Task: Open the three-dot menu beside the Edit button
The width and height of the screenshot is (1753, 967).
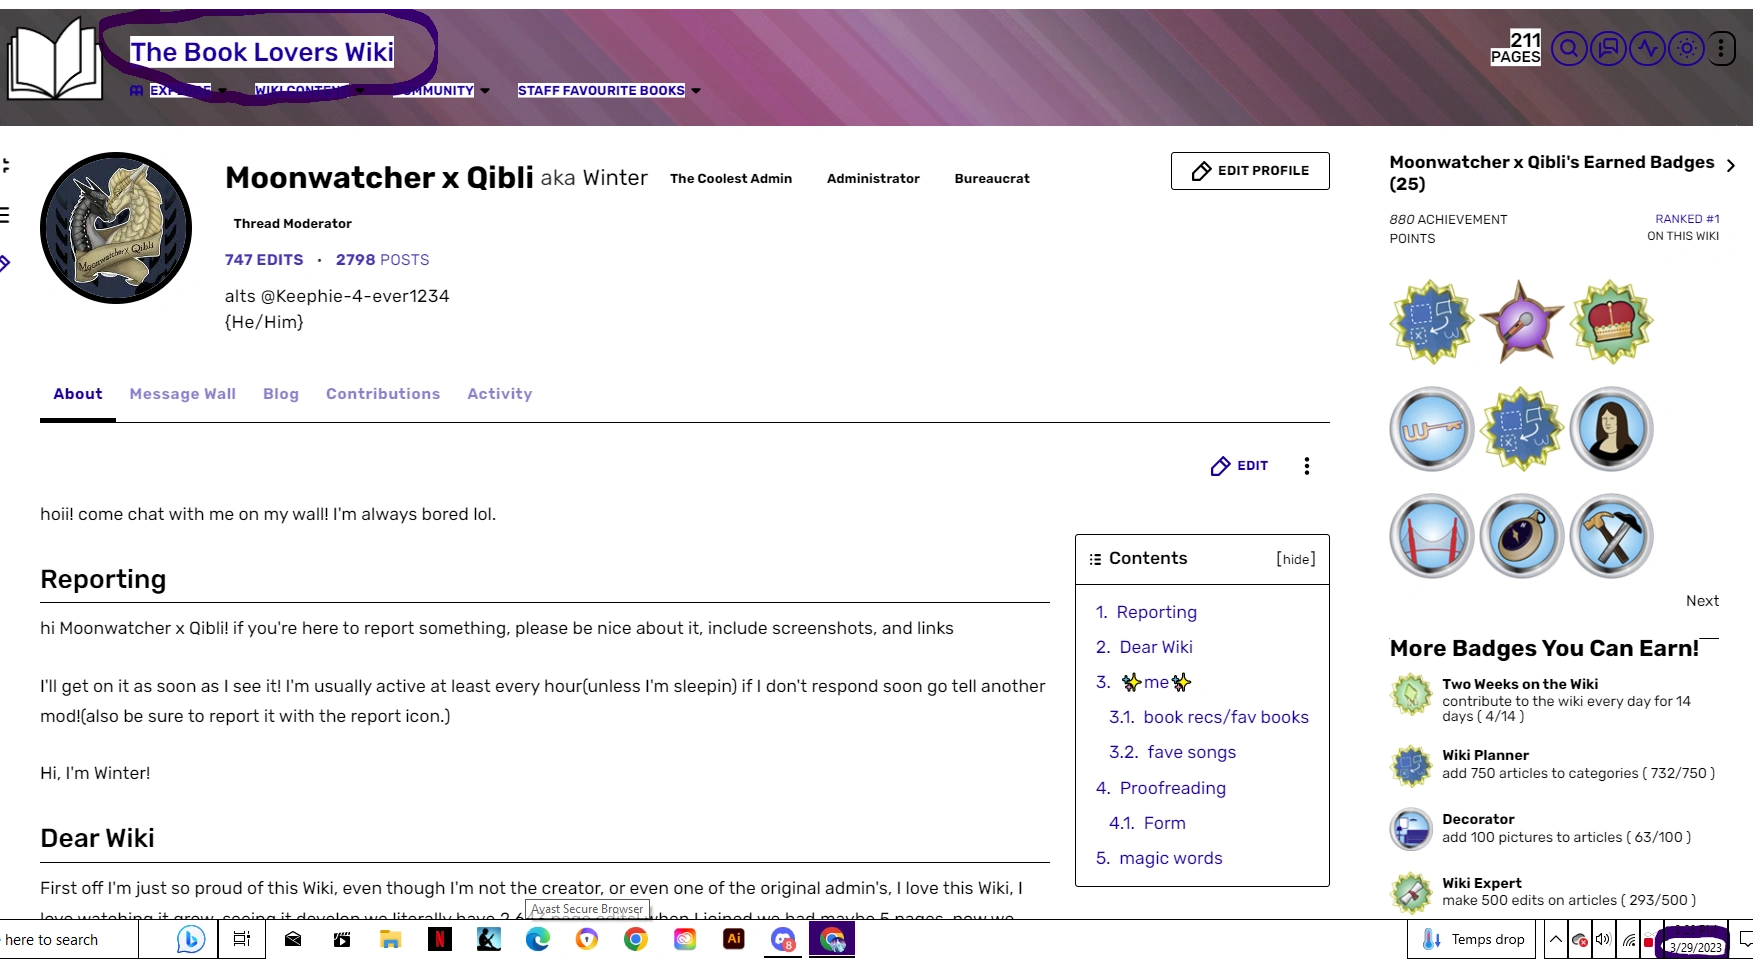Action: [x=1306, y=466]
